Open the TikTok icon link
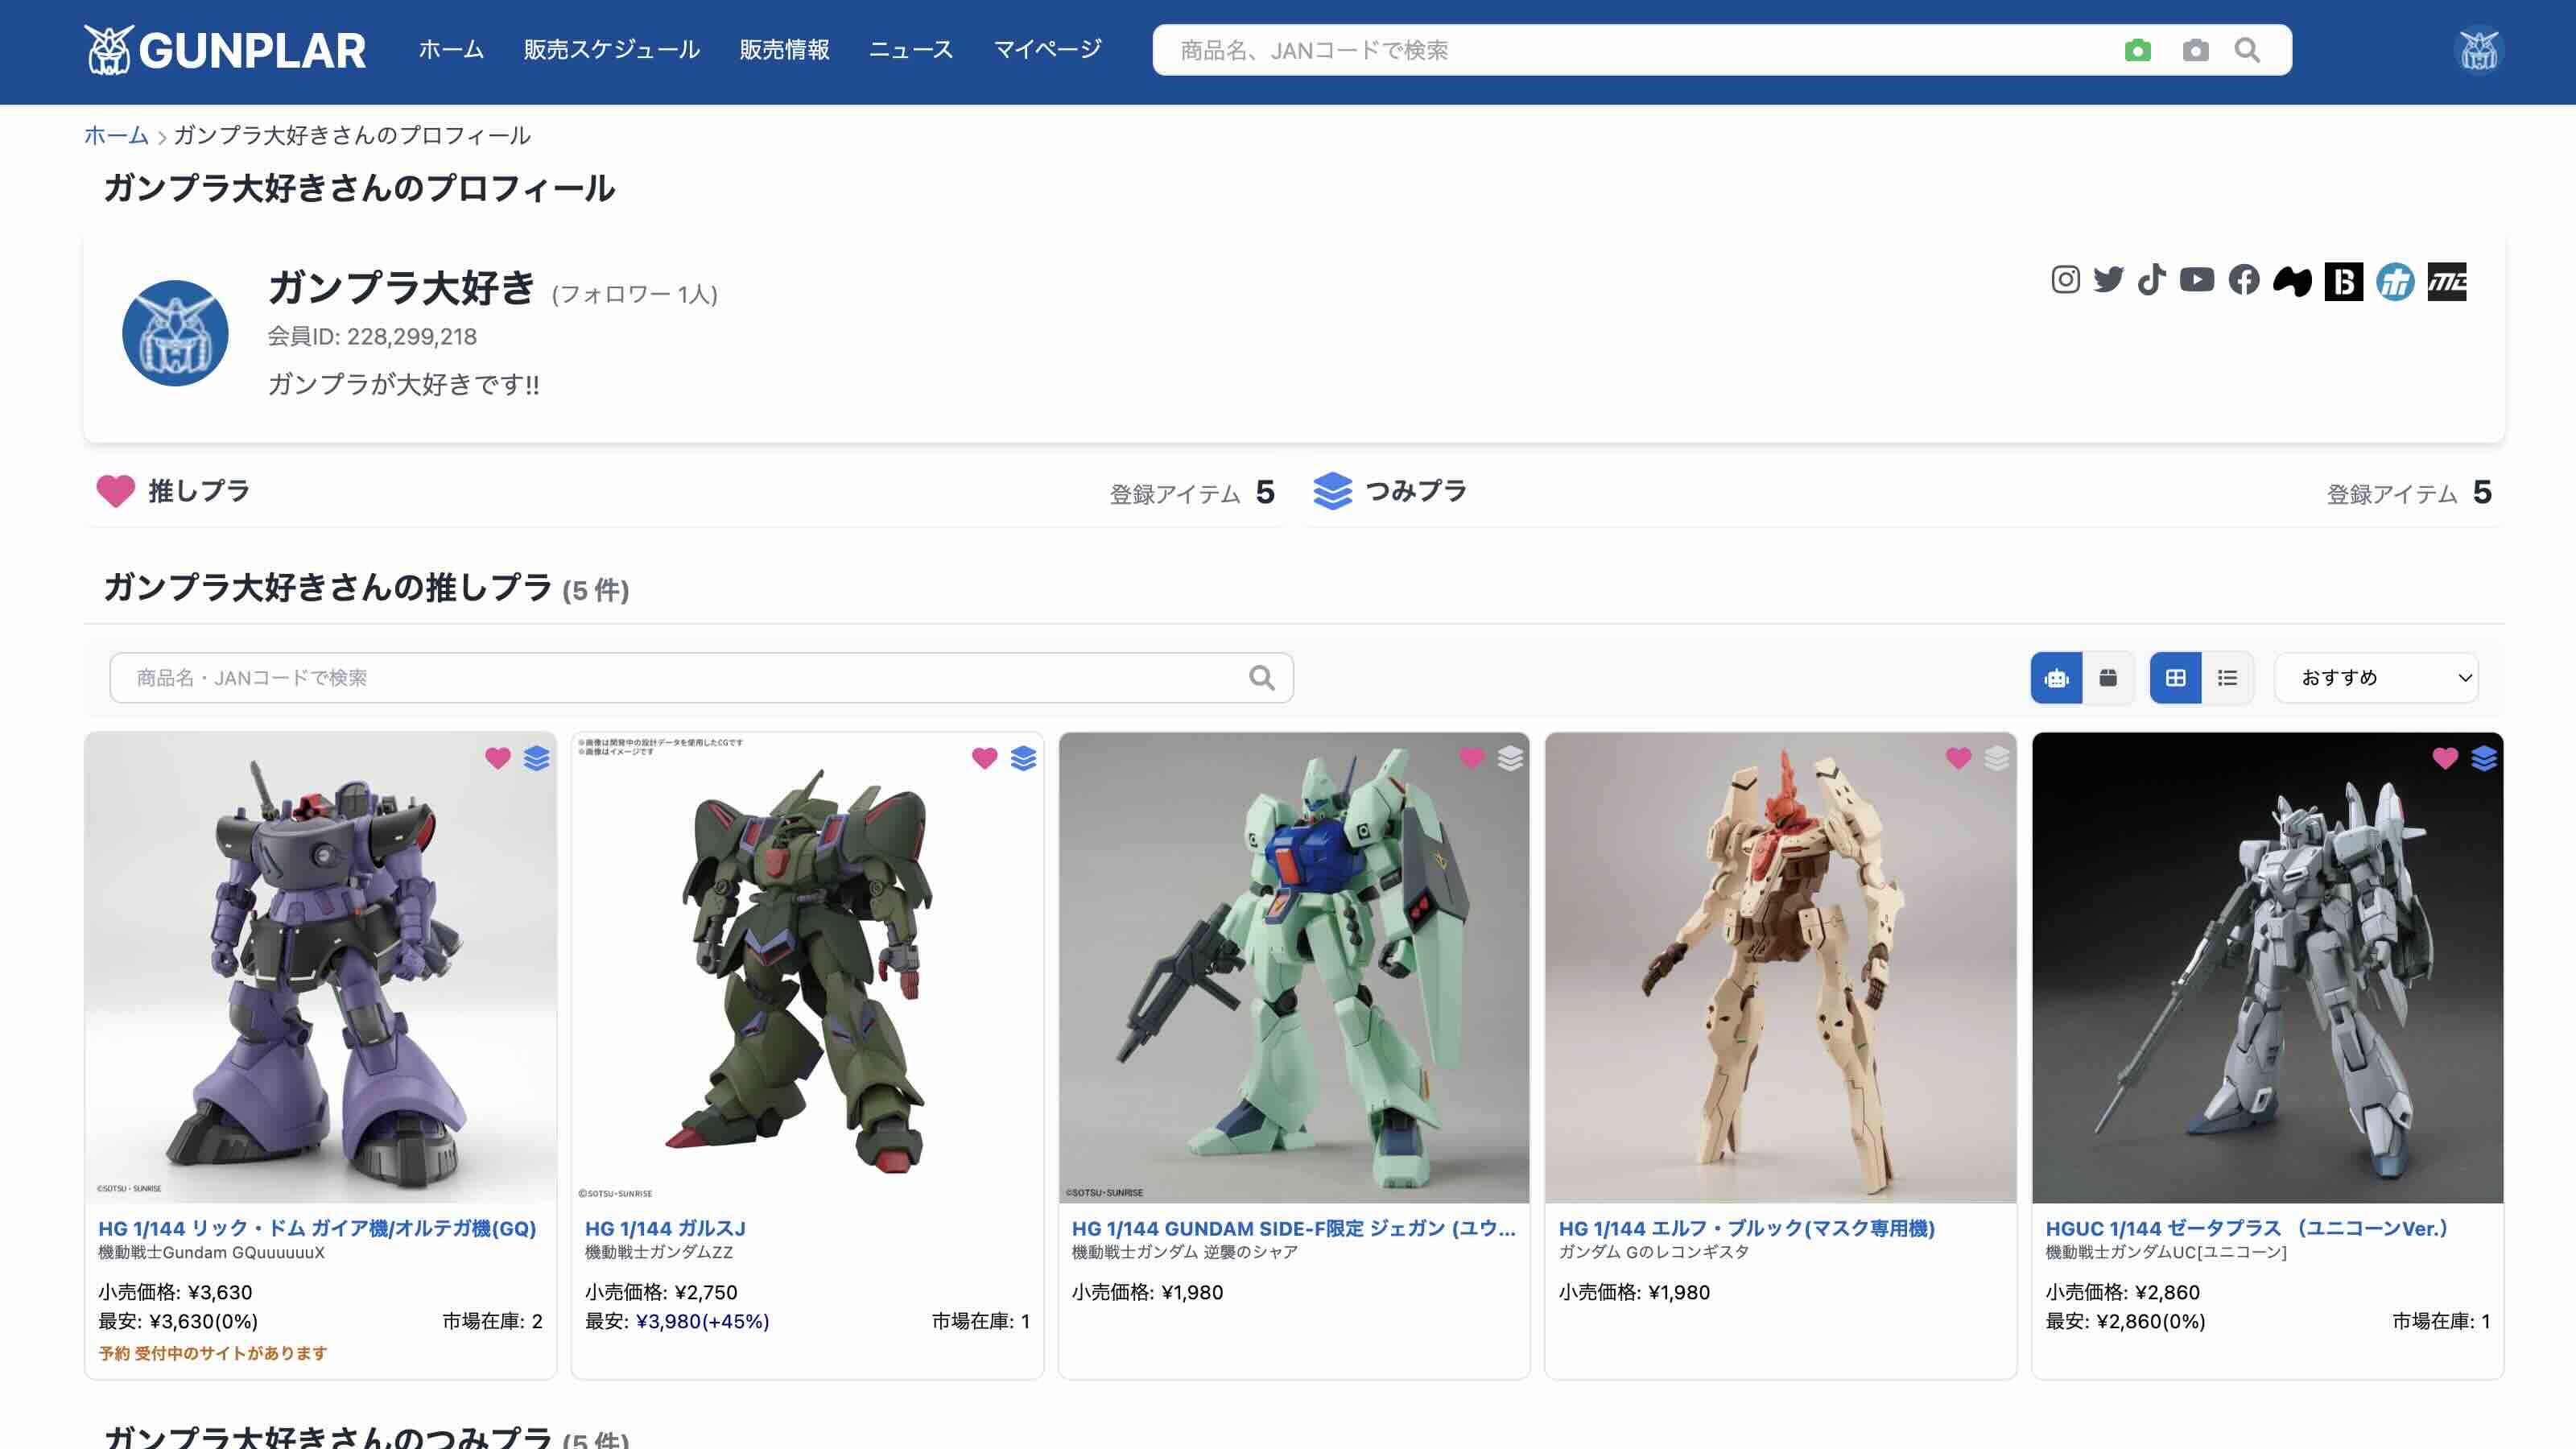 click(2151, 280)
